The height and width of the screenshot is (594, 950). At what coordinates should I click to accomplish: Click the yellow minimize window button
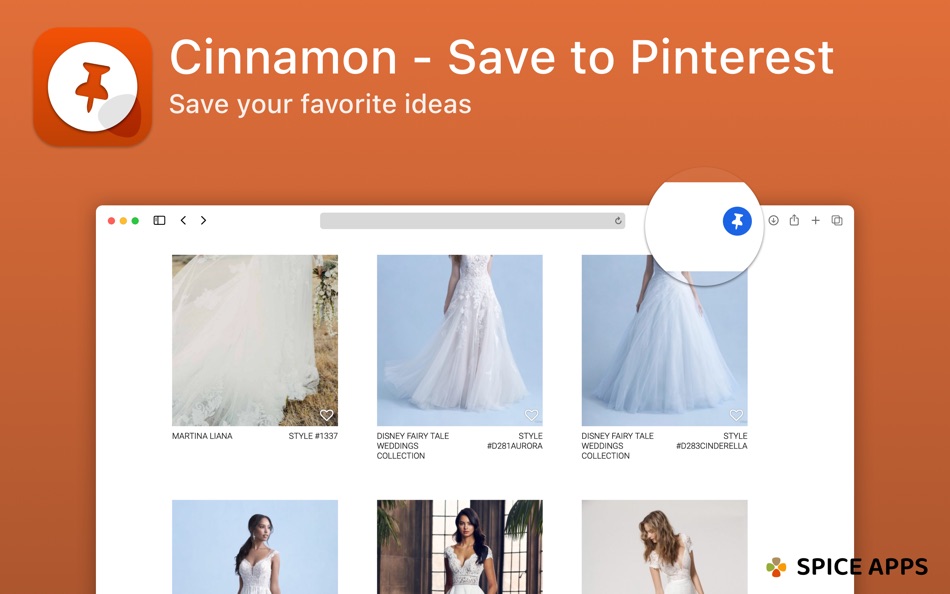124,221
